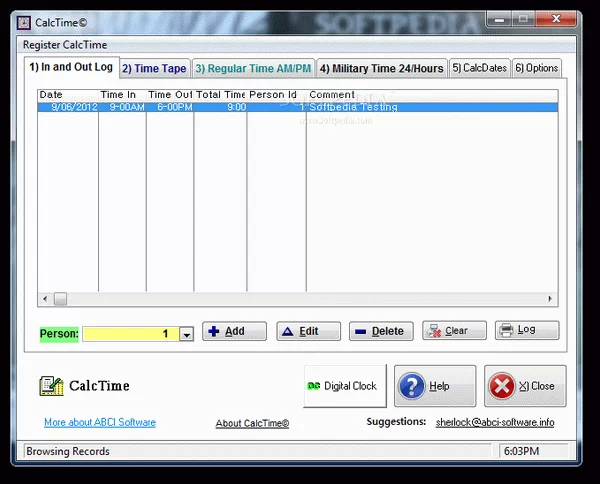600x484 pixels.
Task: Click the green DC Digital Clock icon
Action: coord(314,386)
